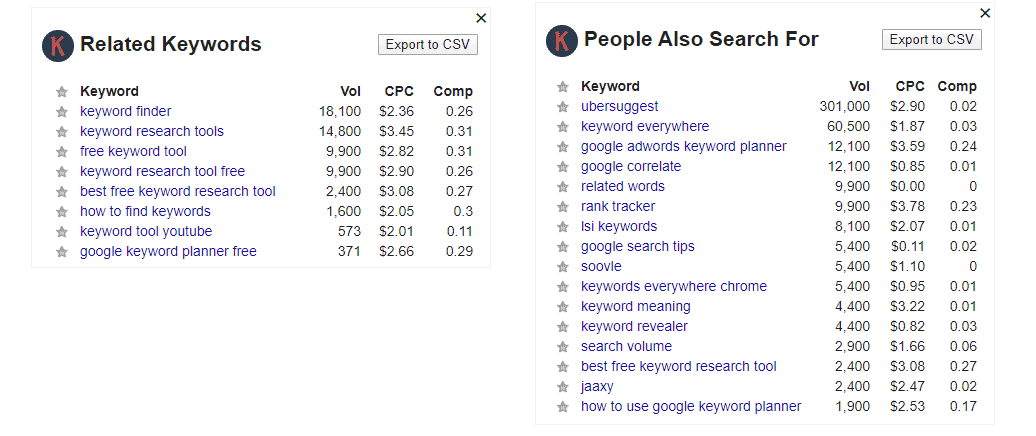Toggle star for all Related Keywords header
The width and height of the screenshot is (1036, 436).
(62, 92)
